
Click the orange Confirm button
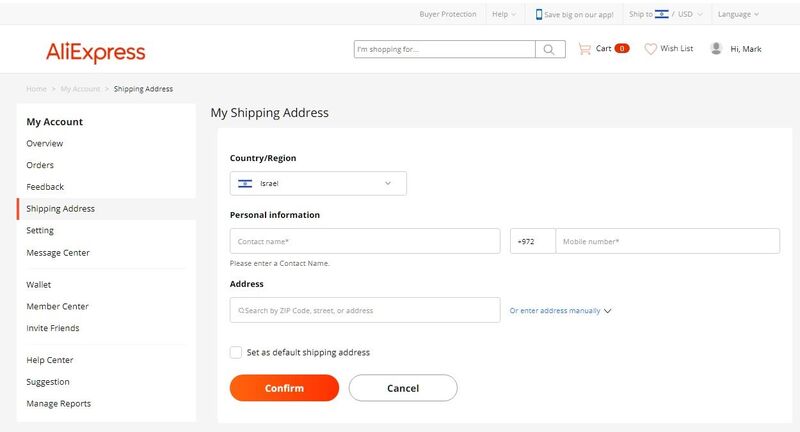284,388
